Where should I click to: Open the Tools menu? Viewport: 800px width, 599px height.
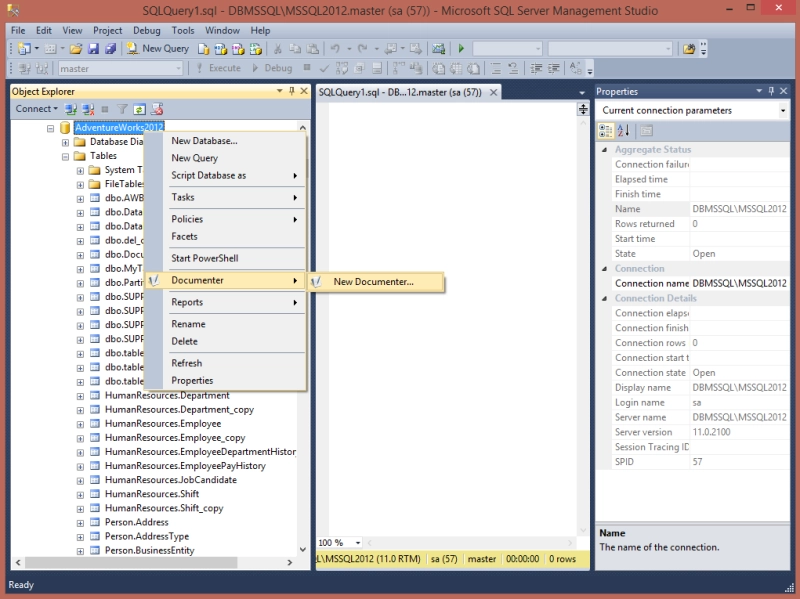(x=183, y=31)
